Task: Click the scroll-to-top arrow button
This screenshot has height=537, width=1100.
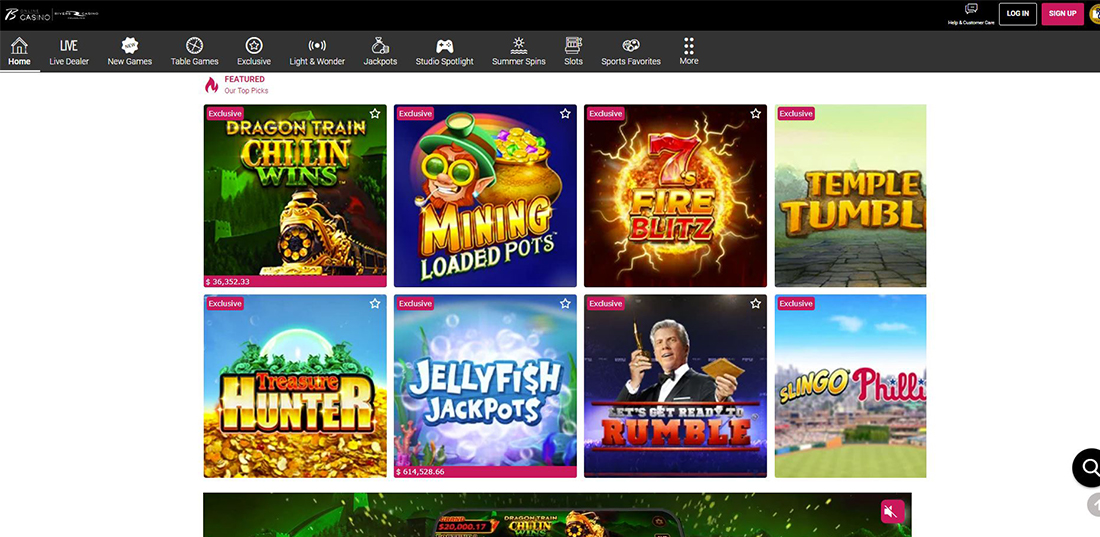Action: pyautogui.click(x=1094, y=504)
